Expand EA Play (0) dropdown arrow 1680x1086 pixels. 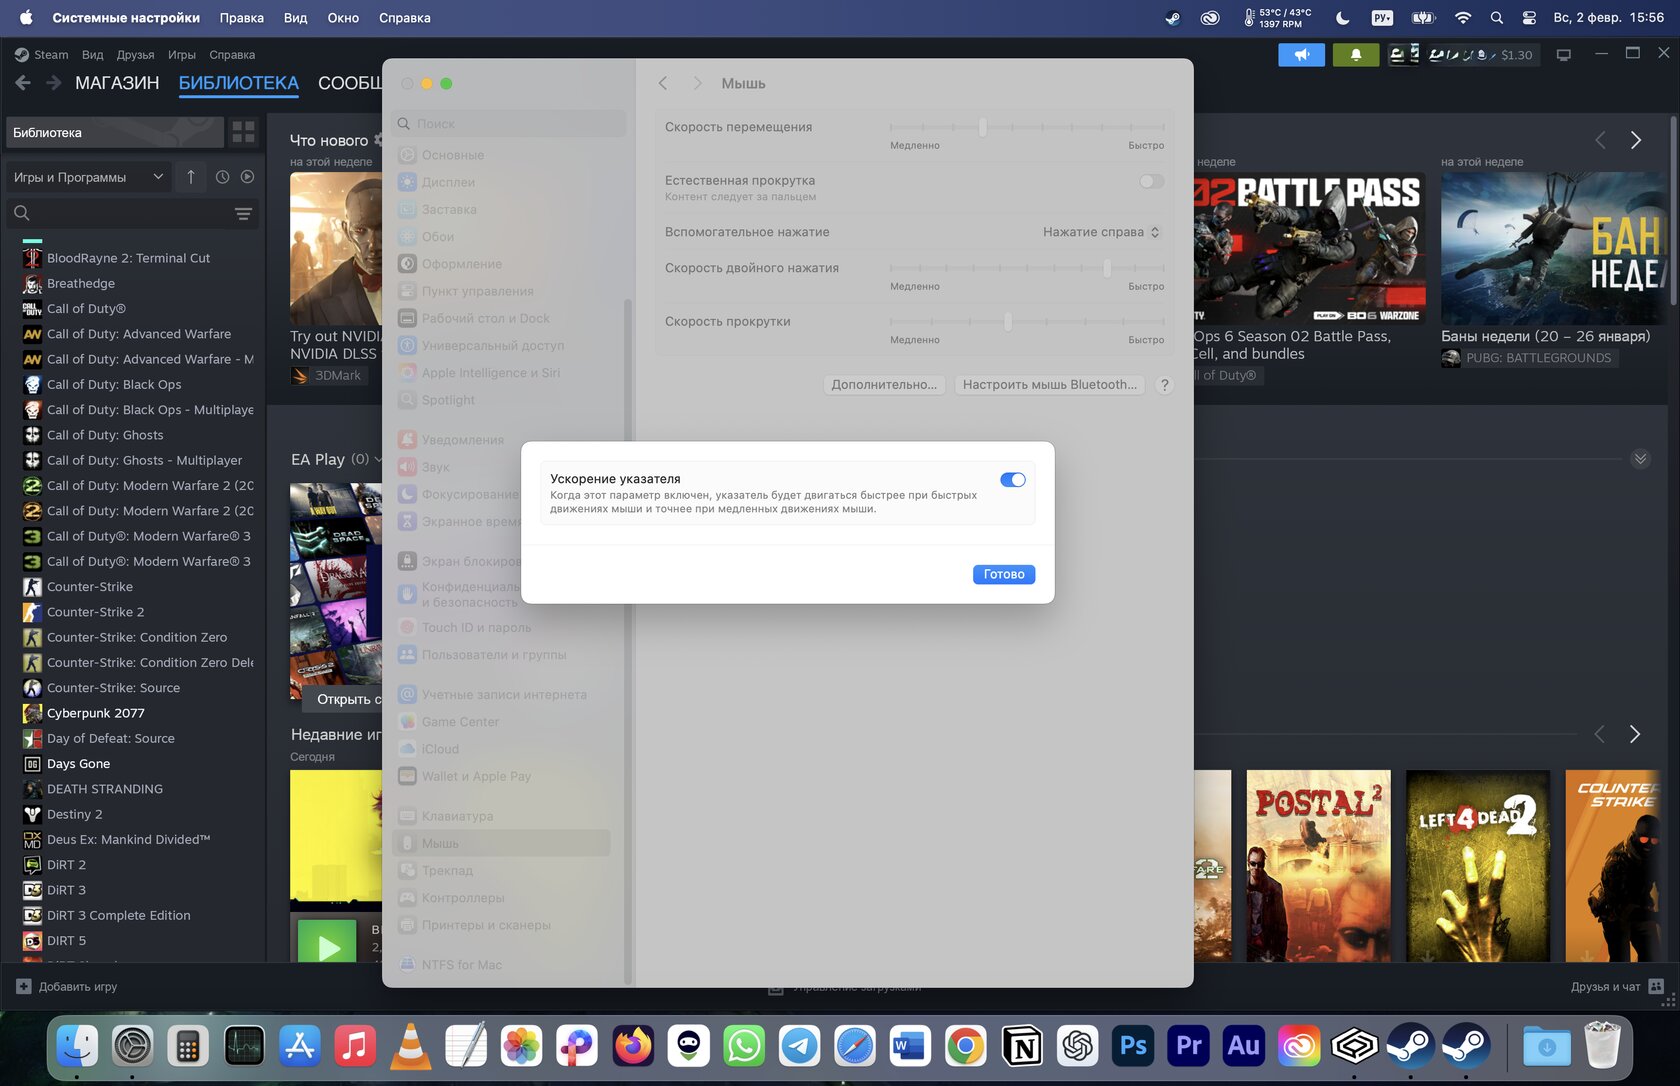[377, 459]
